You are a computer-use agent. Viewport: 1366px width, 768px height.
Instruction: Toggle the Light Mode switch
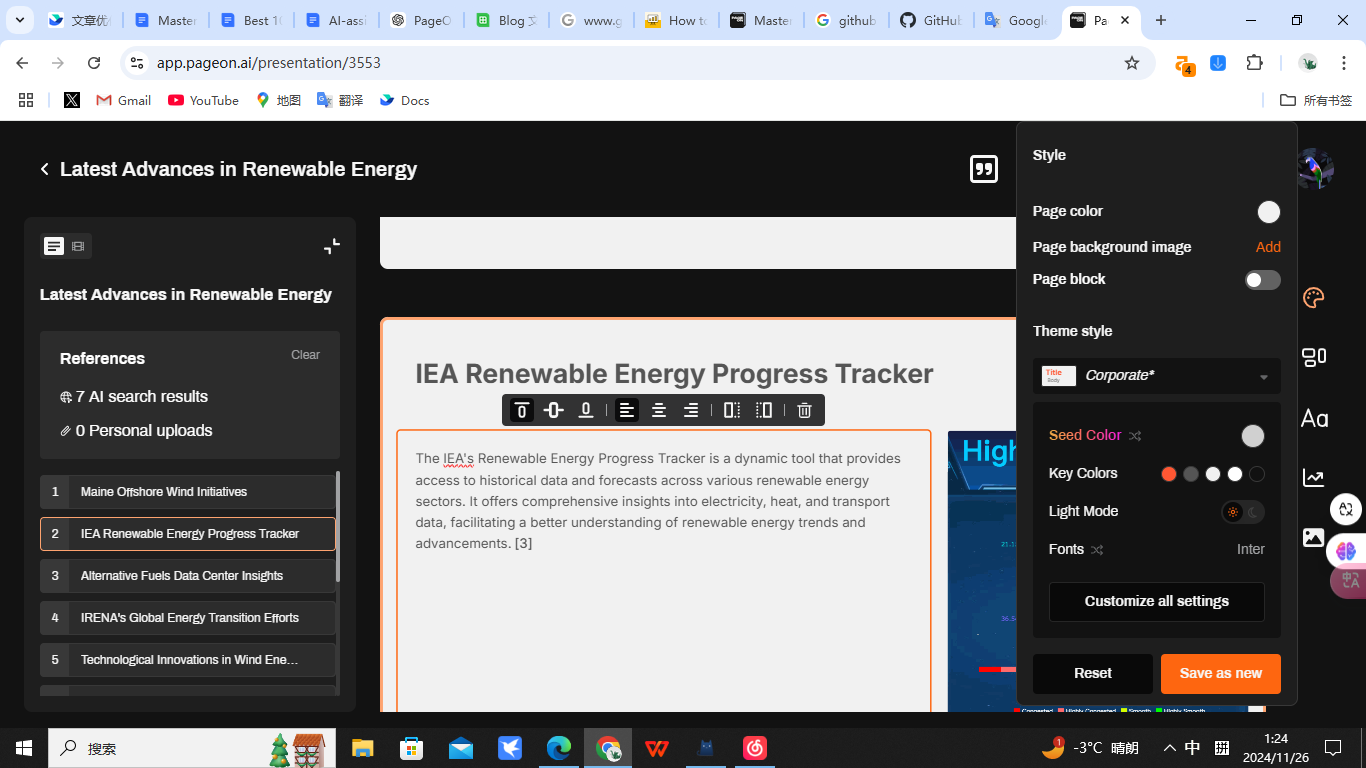point(1243,512)
